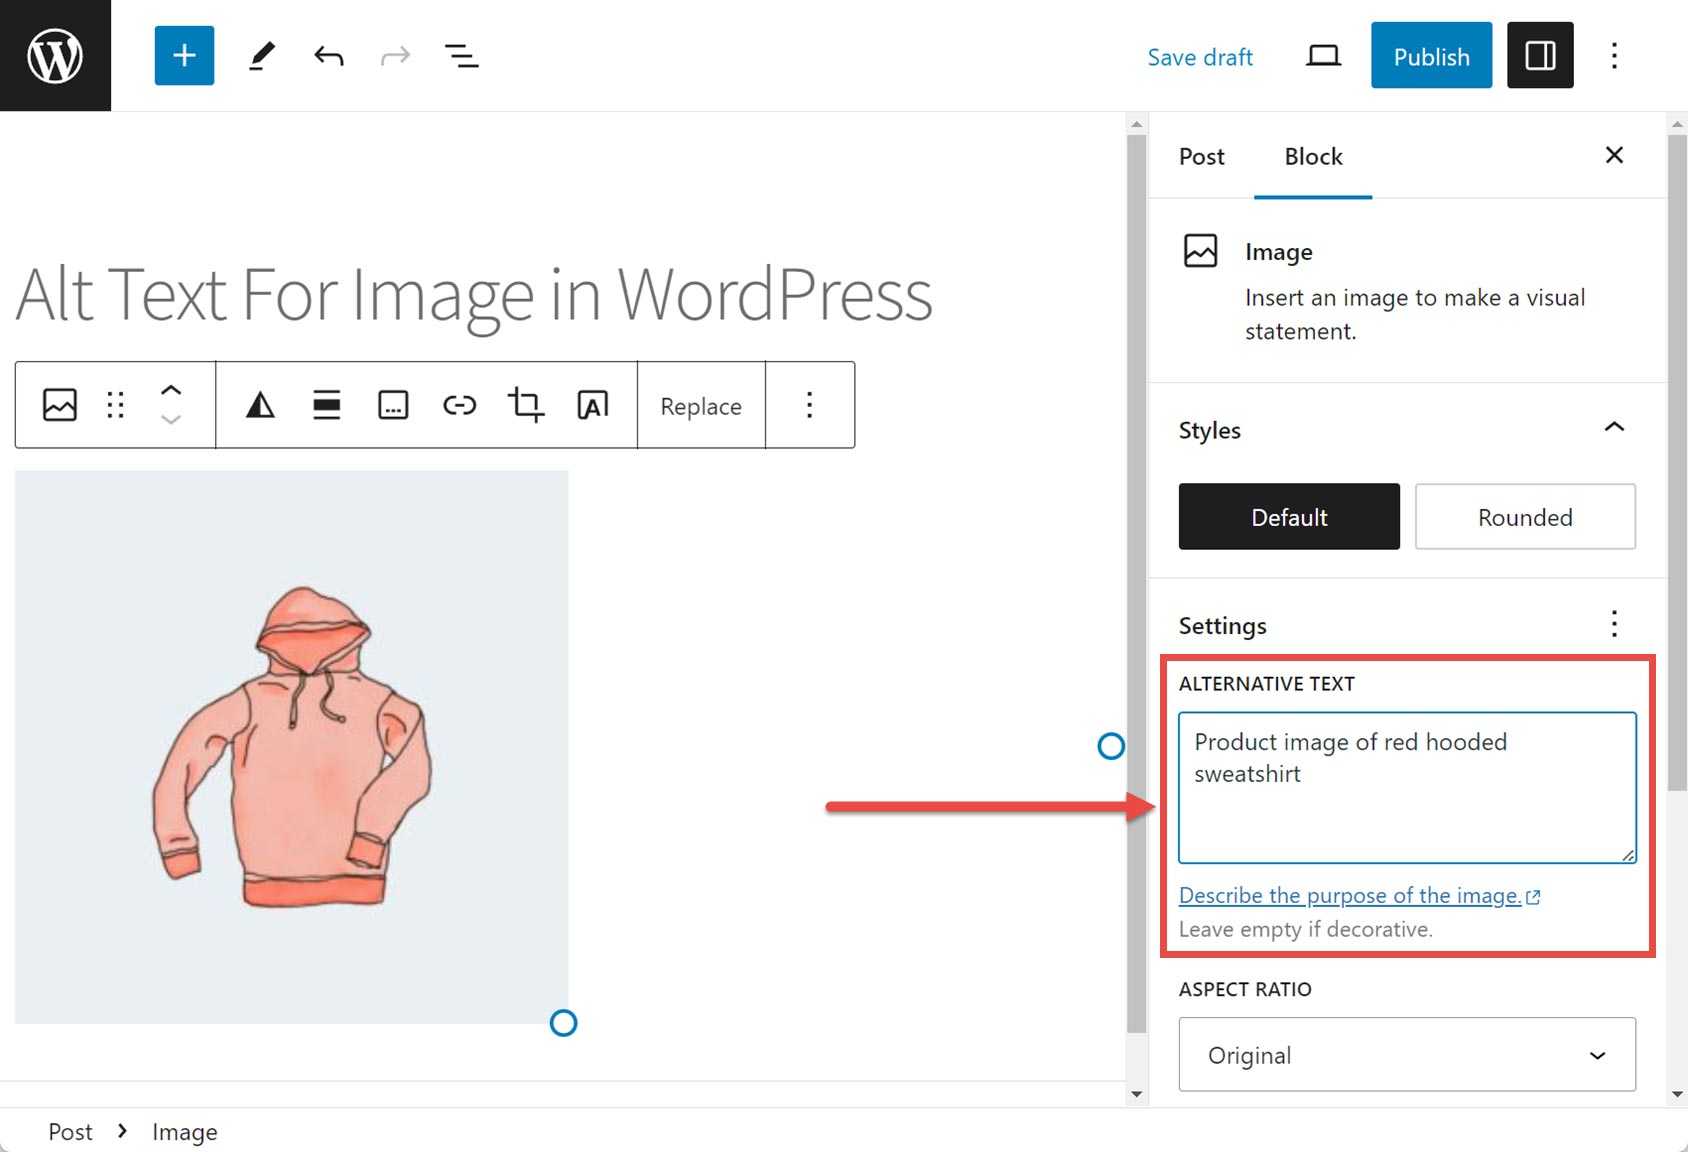This screenshot has height=1152, width=1688.
Task: Publish the post
Action: 1431,55
